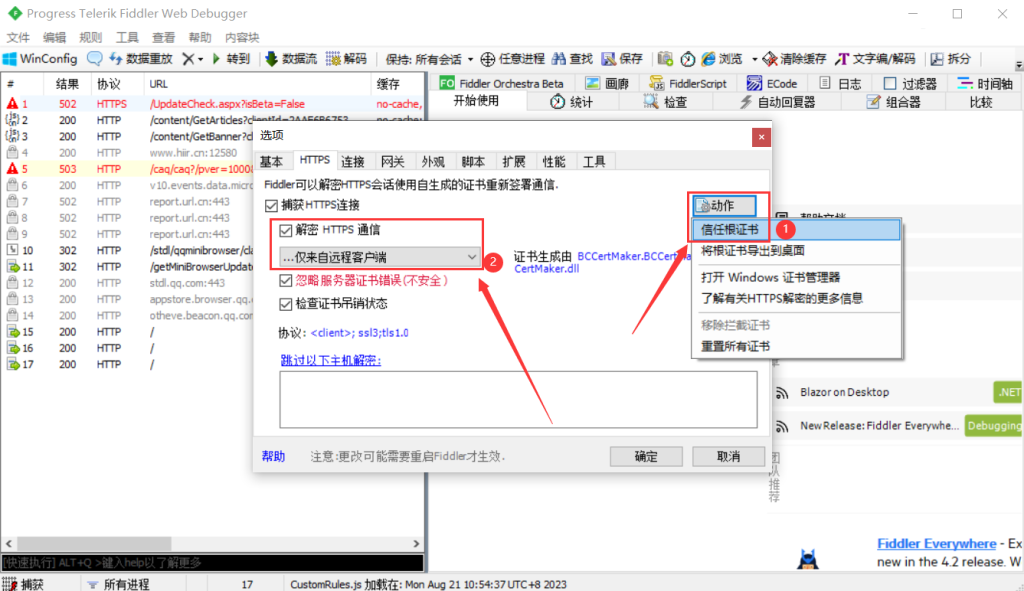The width and height of the screenshot is (1024, 591).
Task: Click the 动作 actions button
Action: point(724,206)
